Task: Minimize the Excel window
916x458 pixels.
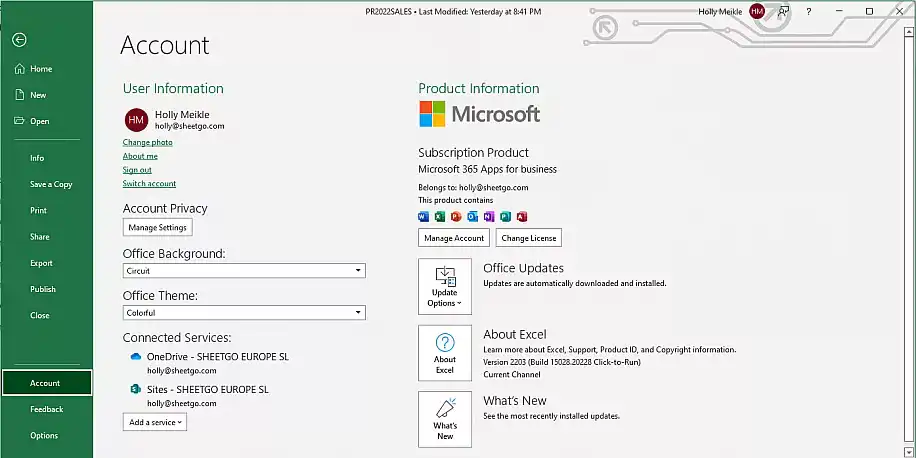Action: coord(839,11)
